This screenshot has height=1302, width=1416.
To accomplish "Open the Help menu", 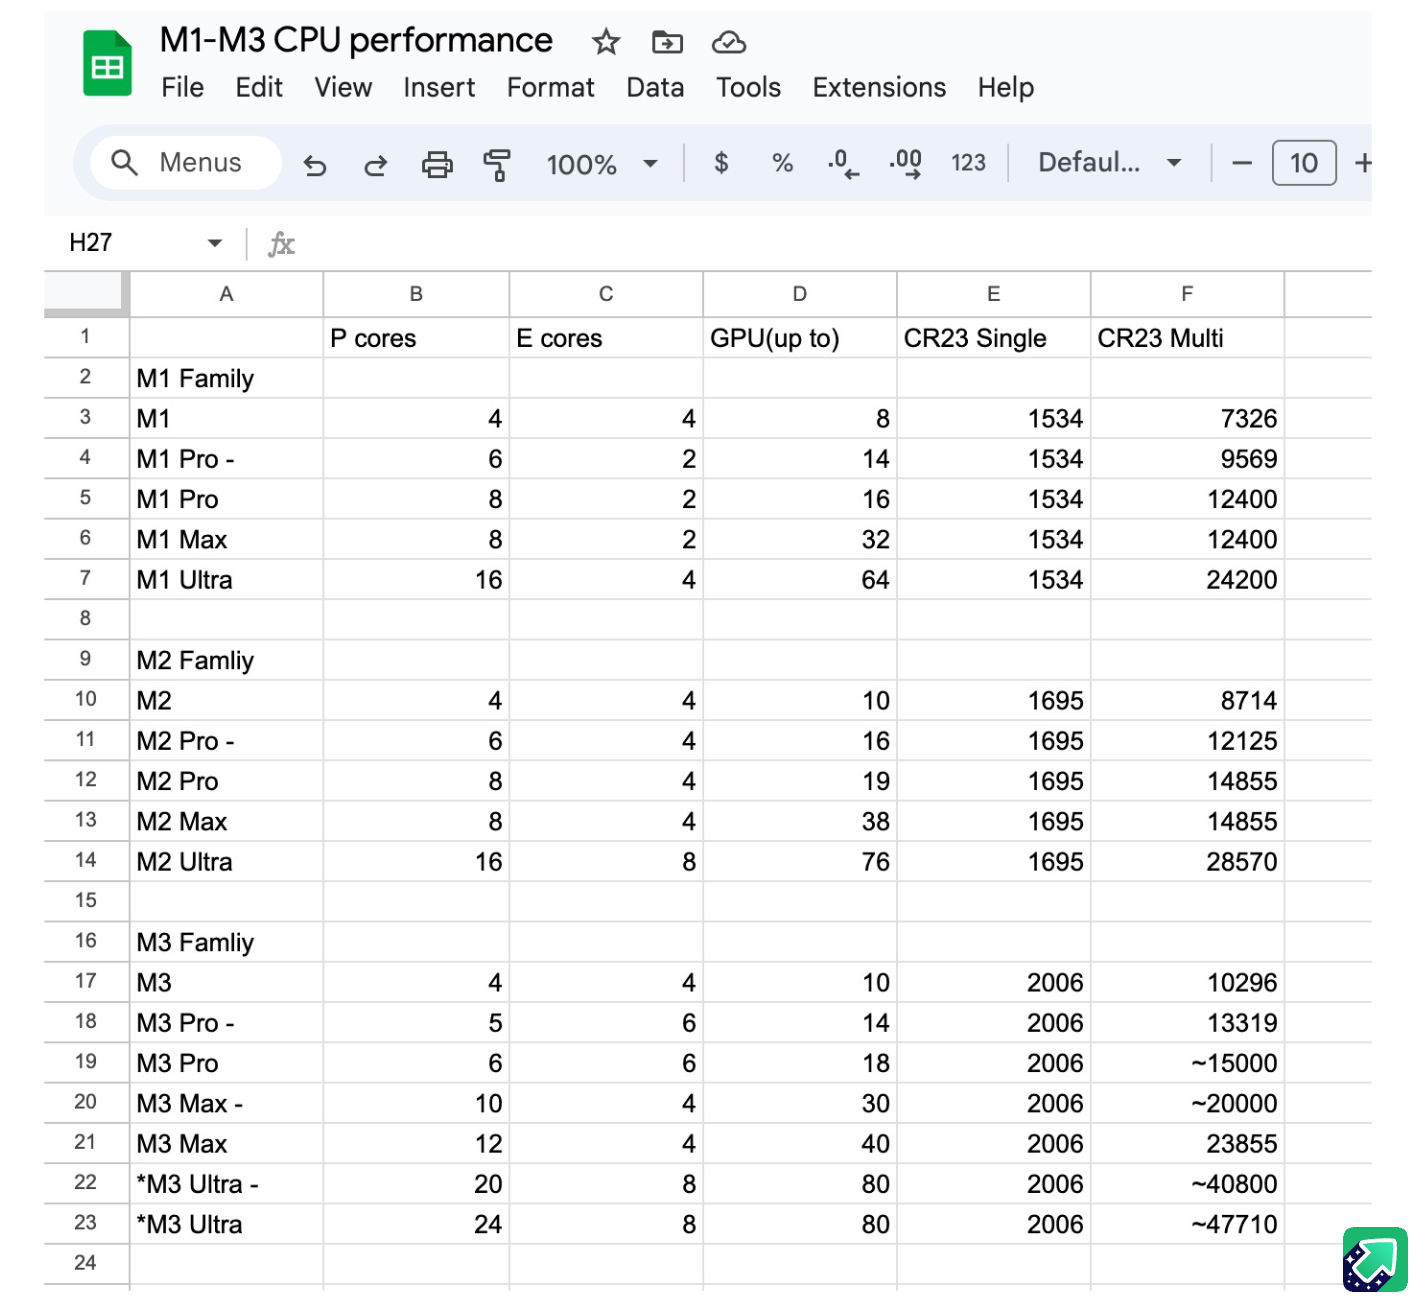I will [1006, 88].
